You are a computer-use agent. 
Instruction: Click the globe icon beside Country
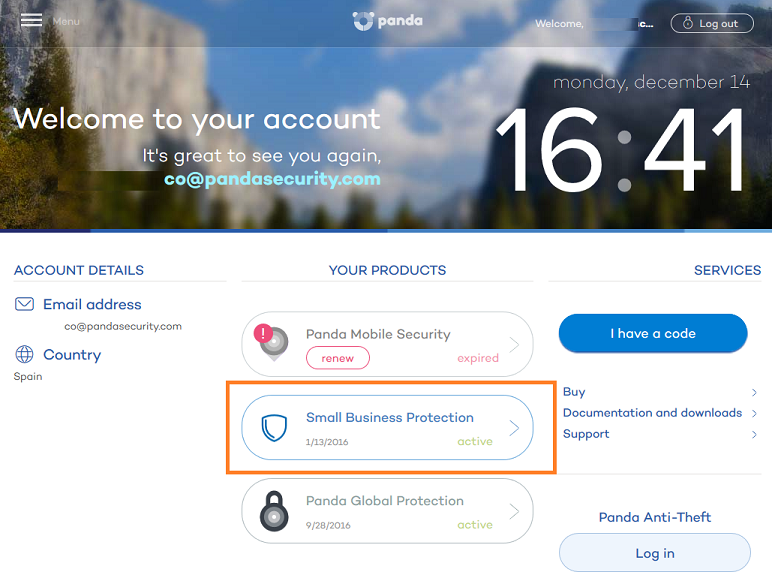coord(24,354)
